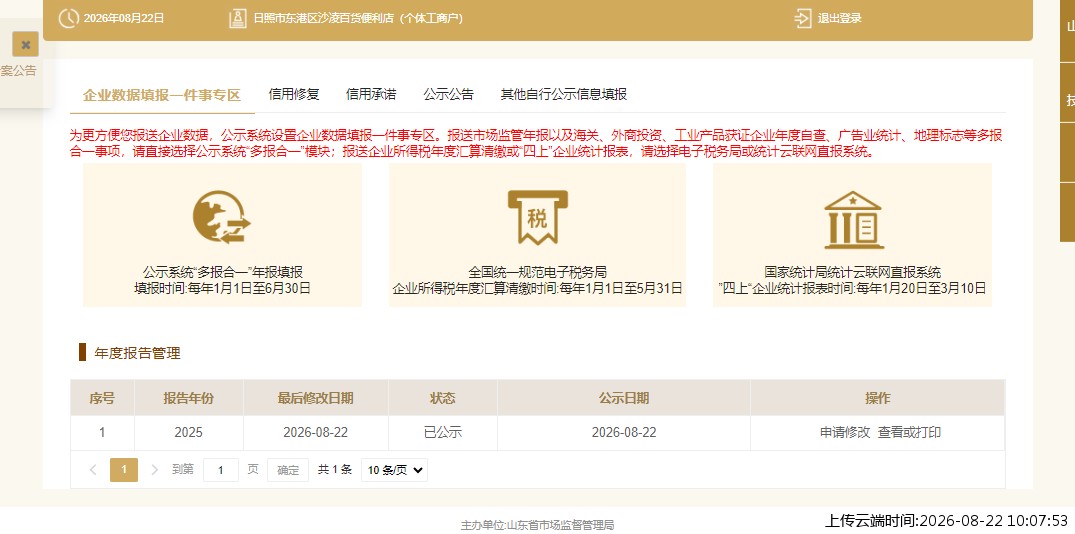The height and width of the screenshot is (534, 1075).
Task: Click the logout arrow icon
Action: (x=802, y=19)
